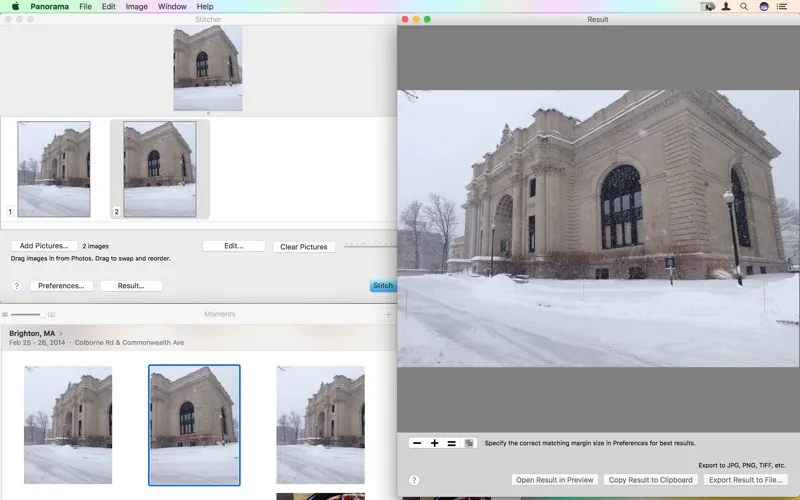This screenshot has height=500, width=800.
Task: Open help in the Stitcher window
Action: point(16,286)
